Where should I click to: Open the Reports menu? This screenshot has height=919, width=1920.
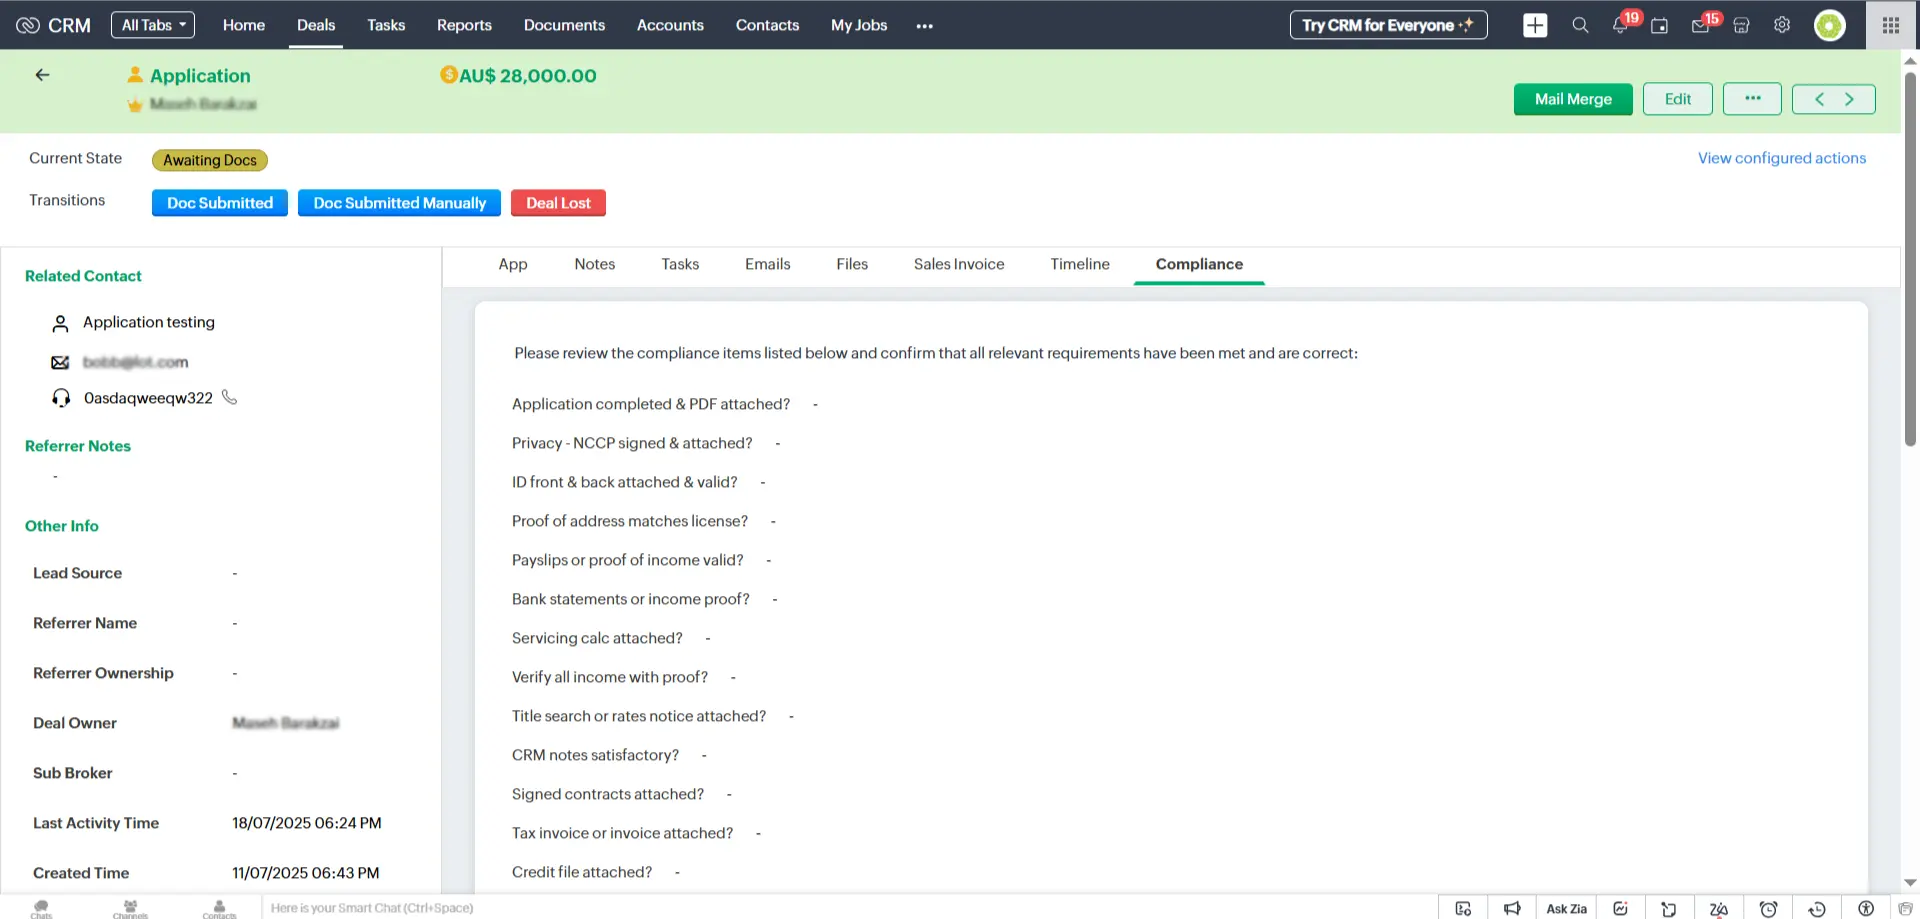(x=464, y=25)
